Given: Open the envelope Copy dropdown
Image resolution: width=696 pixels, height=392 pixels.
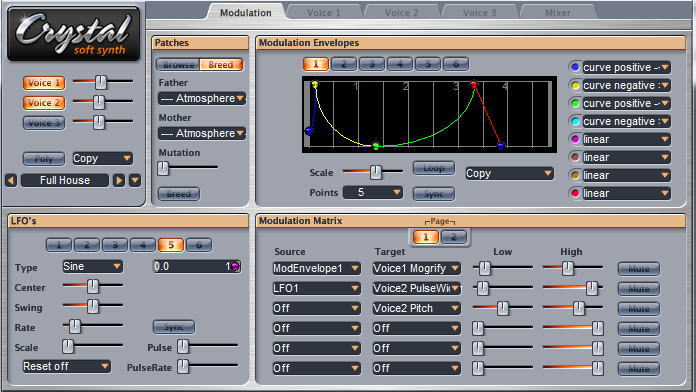Looking at the screenshot, I should coord(509,174).
